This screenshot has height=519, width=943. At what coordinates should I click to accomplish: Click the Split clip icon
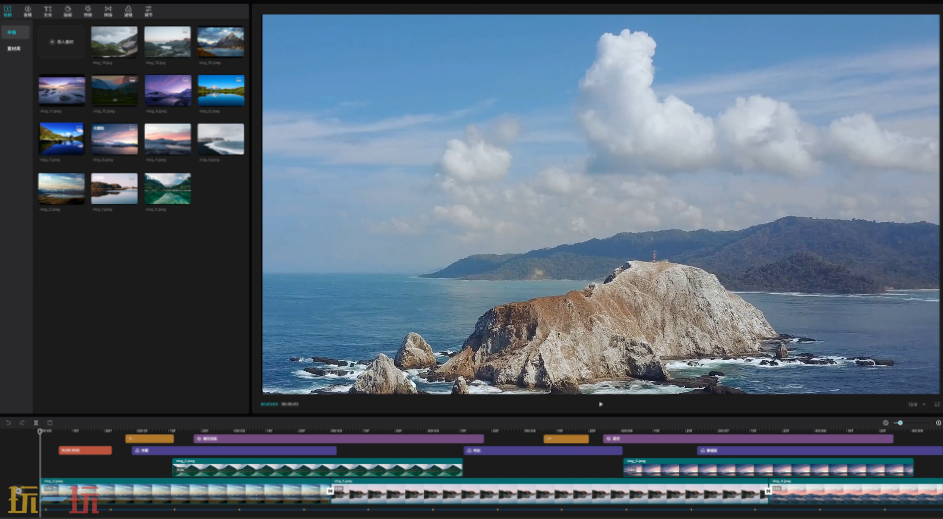[36, 423]
